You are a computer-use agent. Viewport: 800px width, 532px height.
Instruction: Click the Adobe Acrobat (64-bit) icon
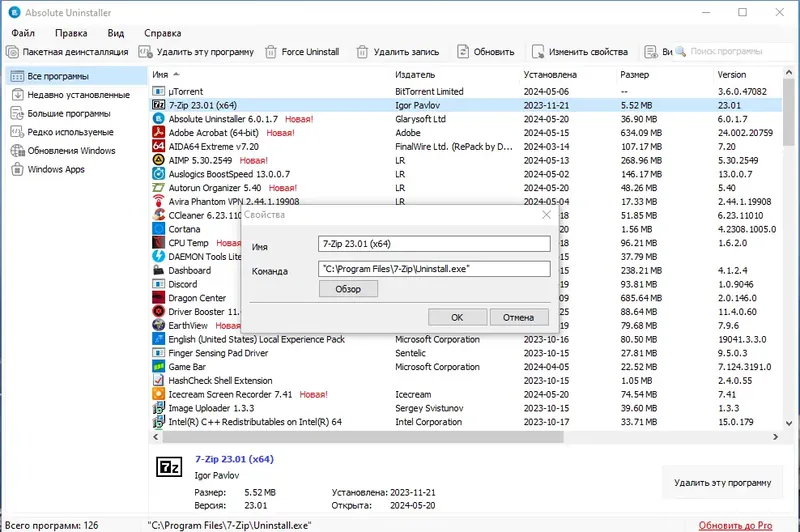click(x=159, y=133)
